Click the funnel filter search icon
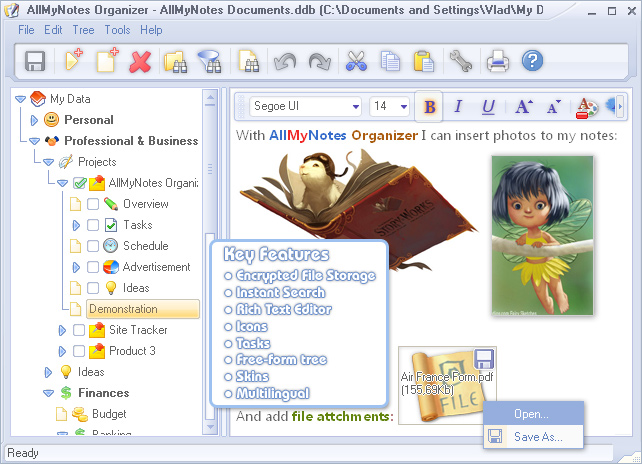The height and width of the screenshot is (464, 642). coord(210,62)
